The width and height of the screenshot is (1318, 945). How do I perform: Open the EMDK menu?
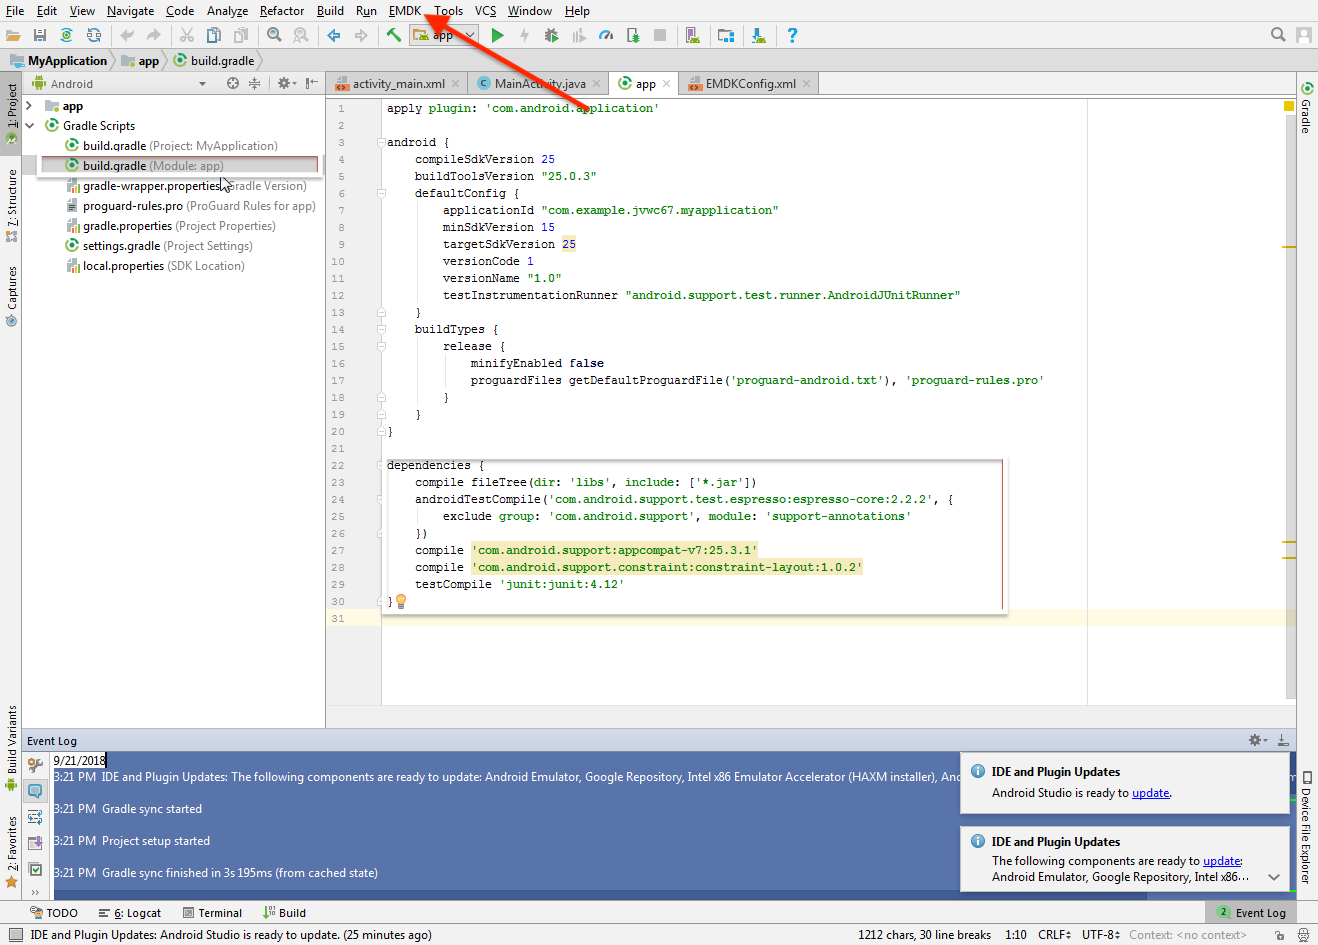click(x=404, y=11)
